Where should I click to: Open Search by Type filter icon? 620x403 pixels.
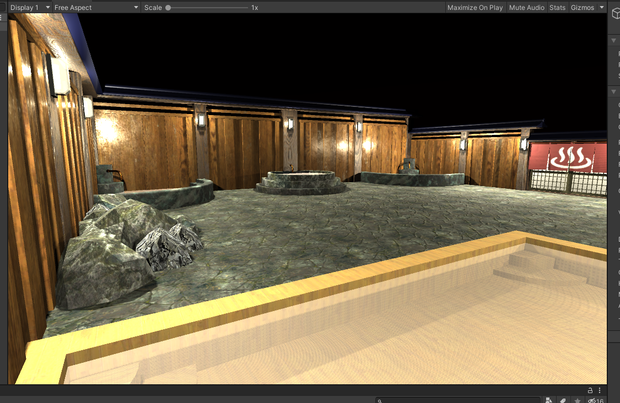coord(549,400)
